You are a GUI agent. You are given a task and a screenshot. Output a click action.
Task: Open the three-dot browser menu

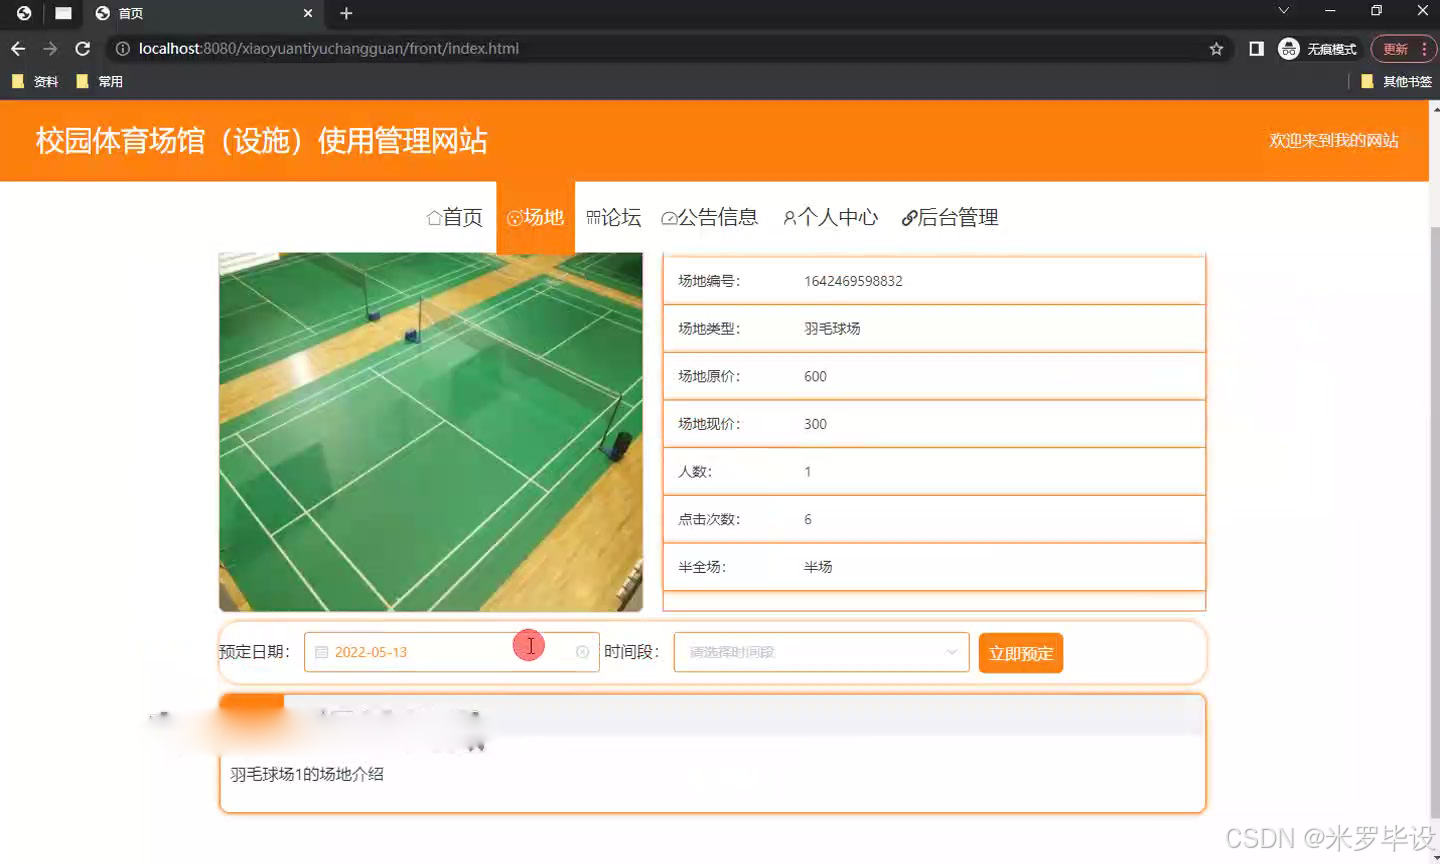(x=1424, y=48)
